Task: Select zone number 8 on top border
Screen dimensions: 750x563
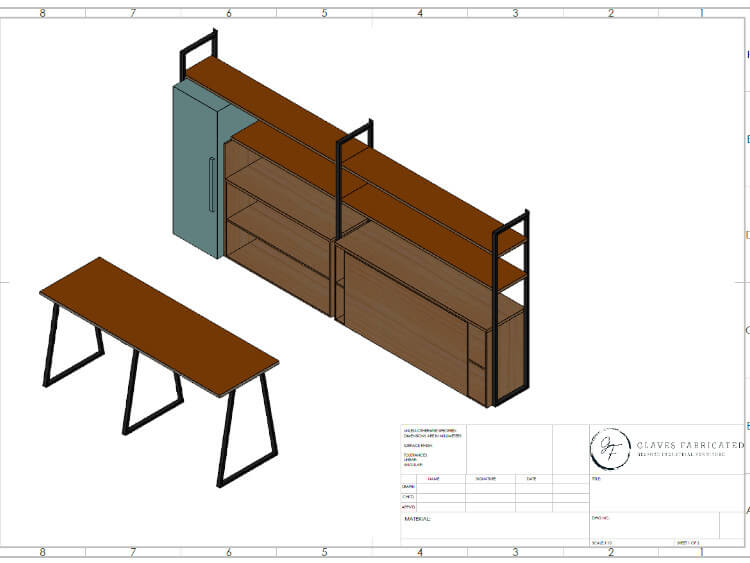Action: click(42, 13)
